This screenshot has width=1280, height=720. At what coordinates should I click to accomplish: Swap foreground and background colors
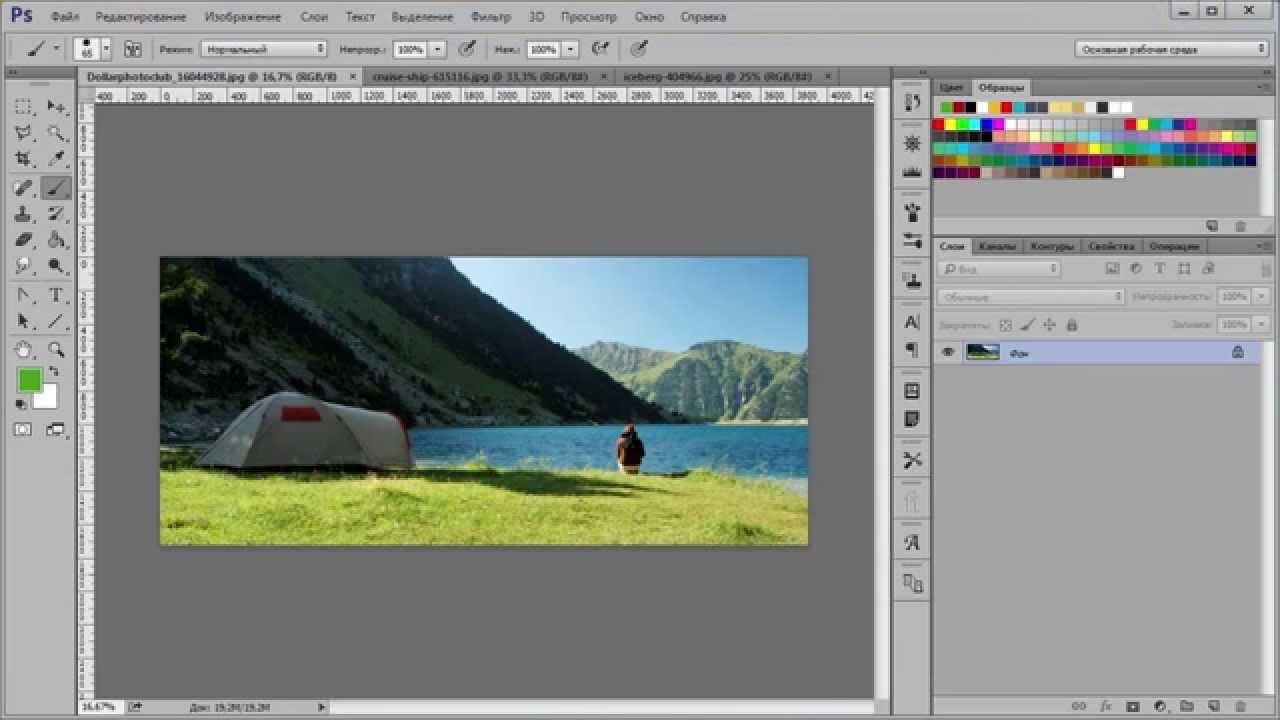point(54,371)
